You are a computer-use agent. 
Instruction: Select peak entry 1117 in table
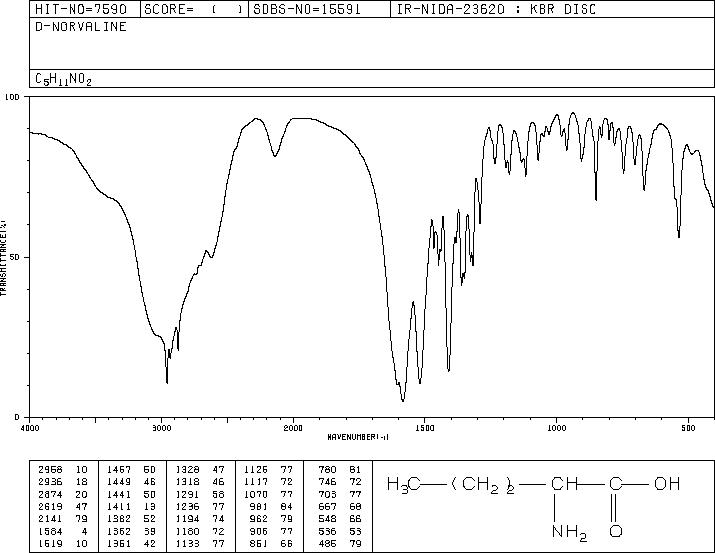(x=268, y=481)
